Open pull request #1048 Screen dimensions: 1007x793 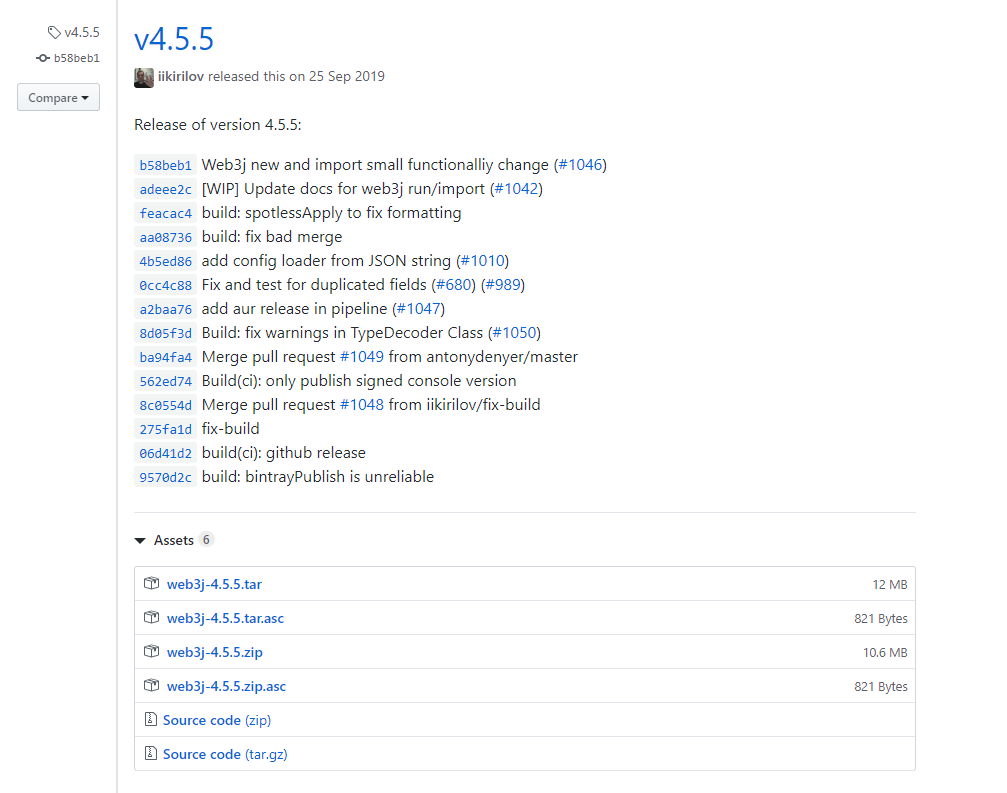click(362, 405)
